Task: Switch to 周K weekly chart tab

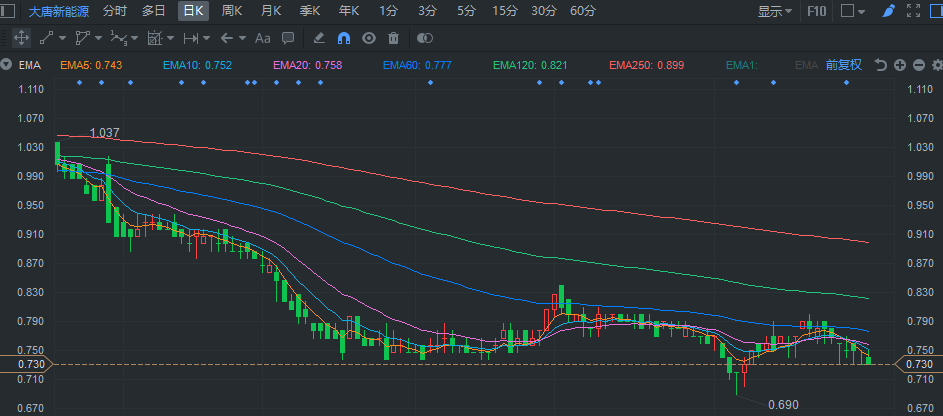Action: click(232, 11)
